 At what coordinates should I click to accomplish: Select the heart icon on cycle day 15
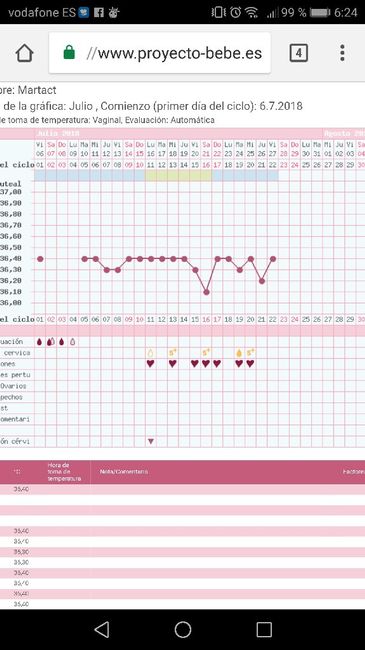[x=195, y=364]
